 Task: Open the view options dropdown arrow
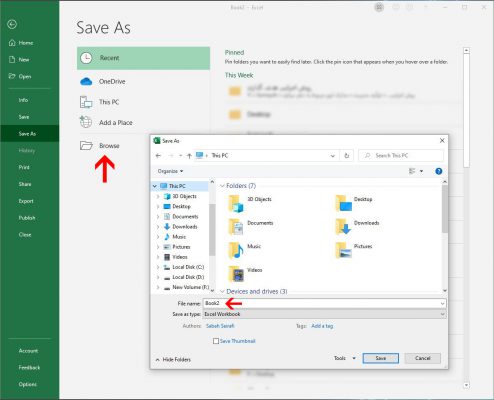(x=421, y=171)
